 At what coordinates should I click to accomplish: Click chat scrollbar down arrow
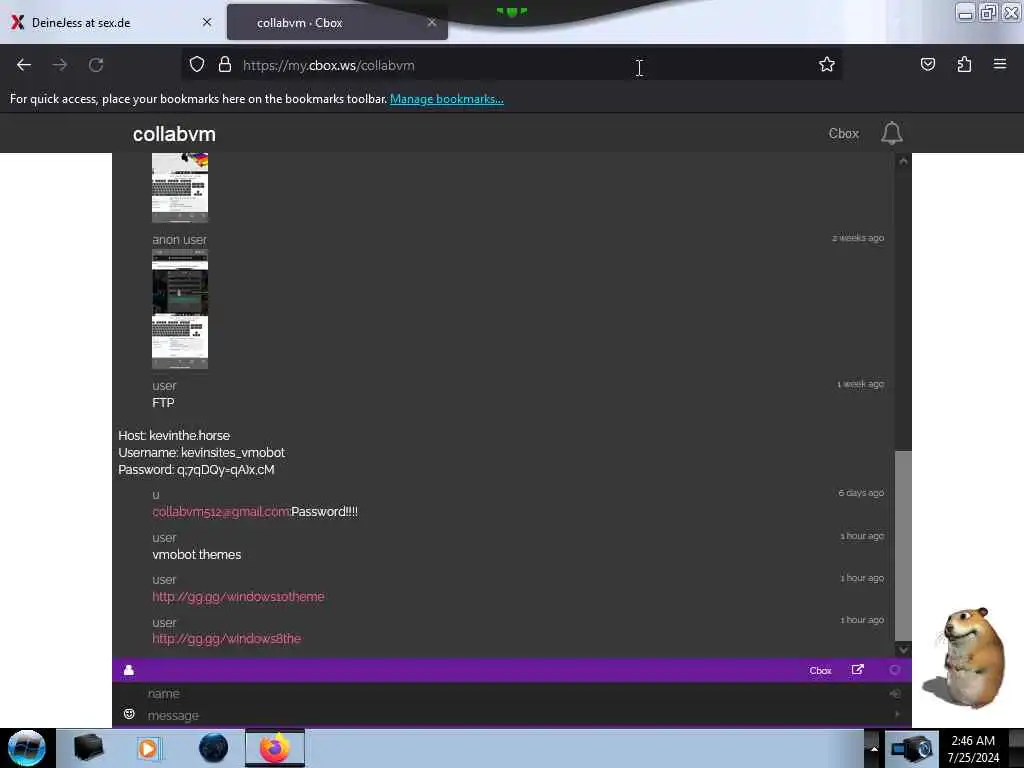903,649
